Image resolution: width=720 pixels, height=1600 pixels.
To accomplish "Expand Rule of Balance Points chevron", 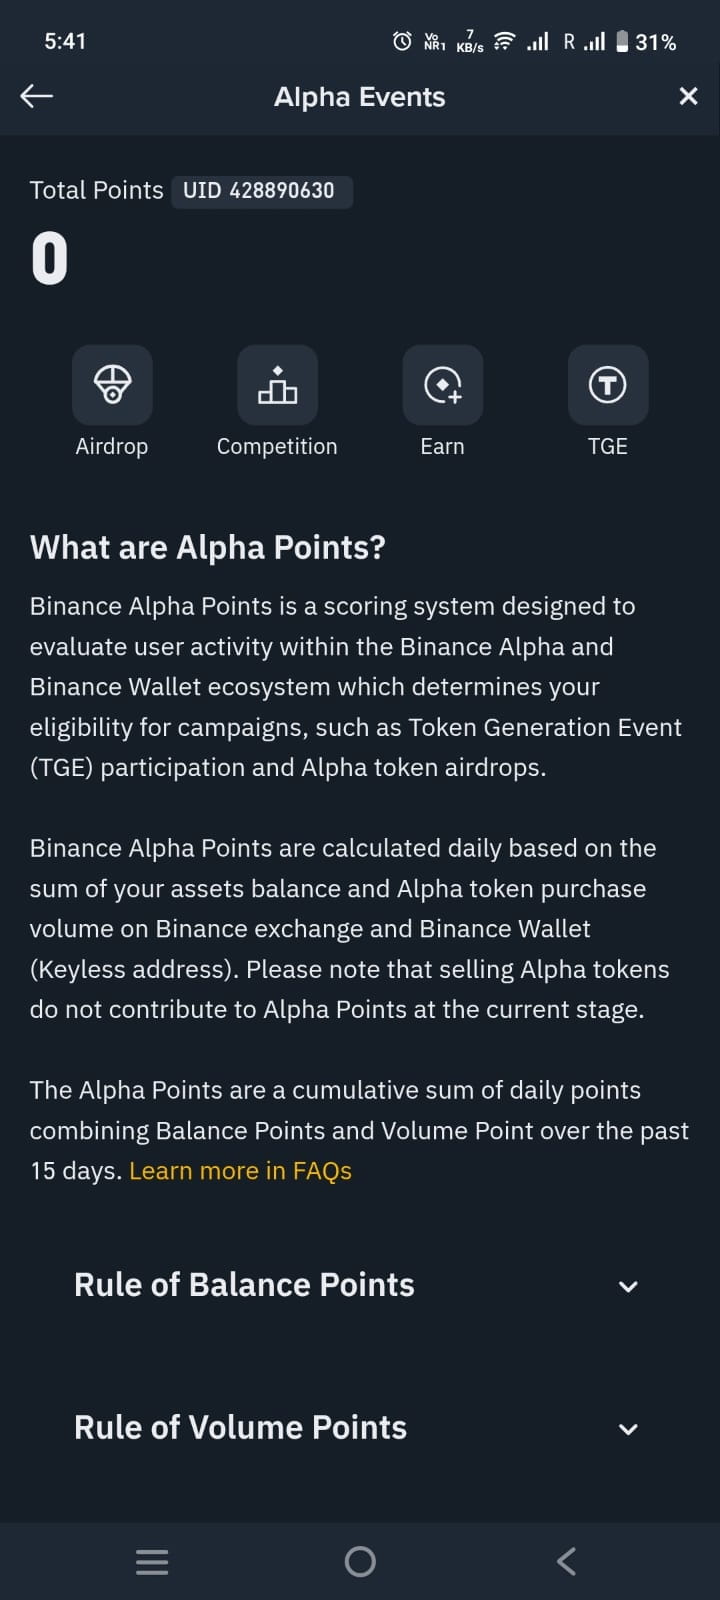I will [x=628, y=1286].
